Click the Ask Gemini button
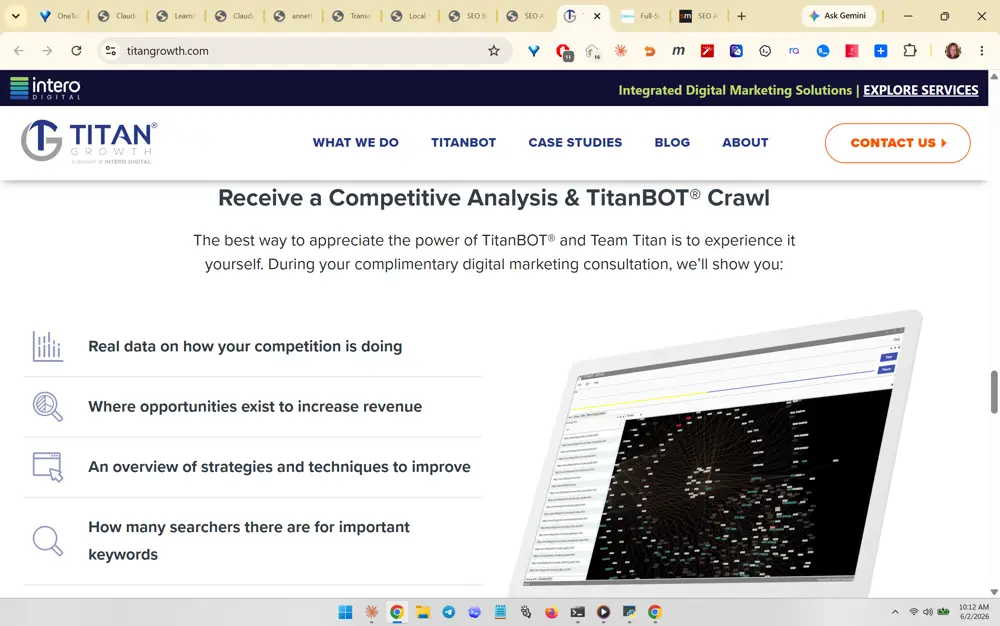 (838, 16)
